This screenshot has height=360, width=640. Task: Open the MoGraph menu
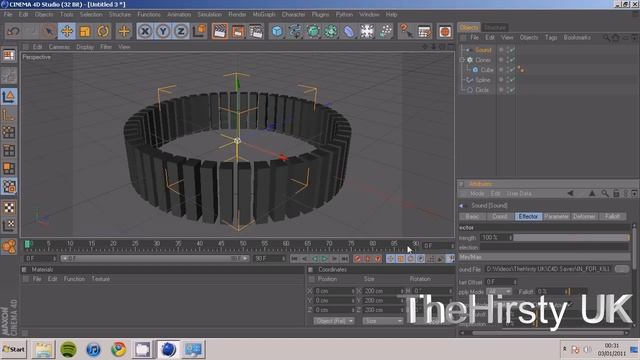point(264,14)
